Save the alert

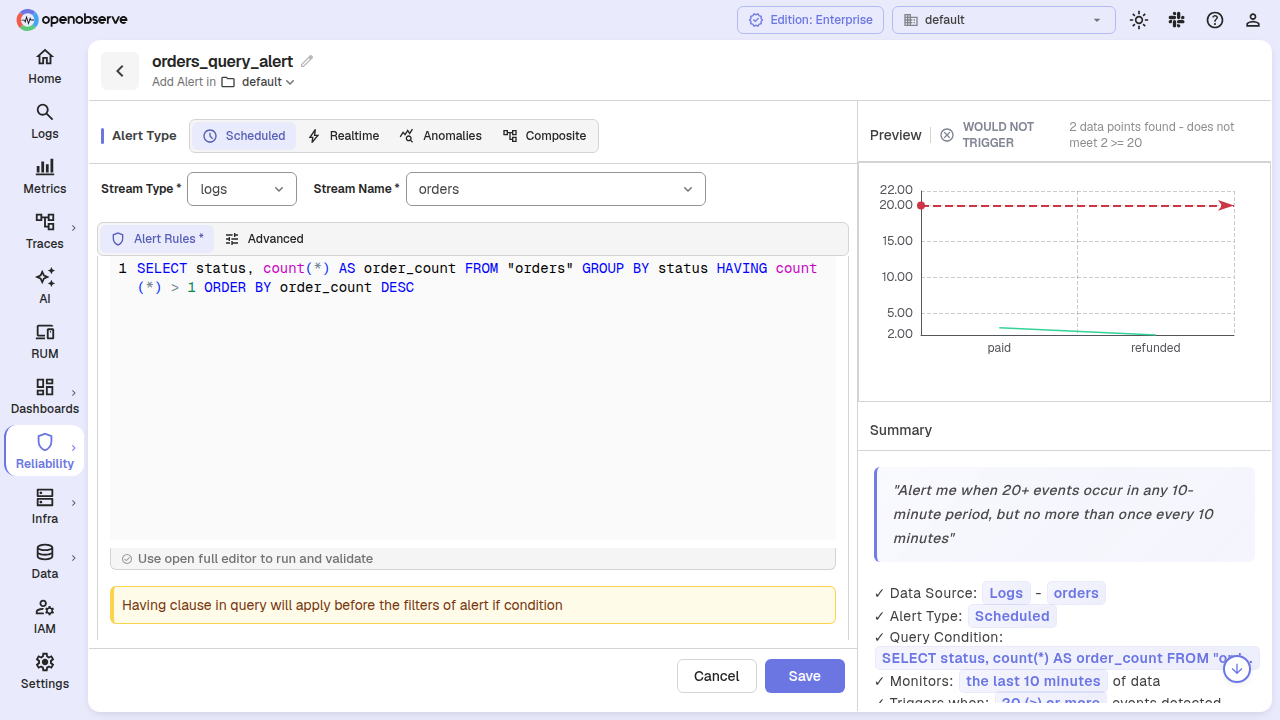click(x=805, y=676)
